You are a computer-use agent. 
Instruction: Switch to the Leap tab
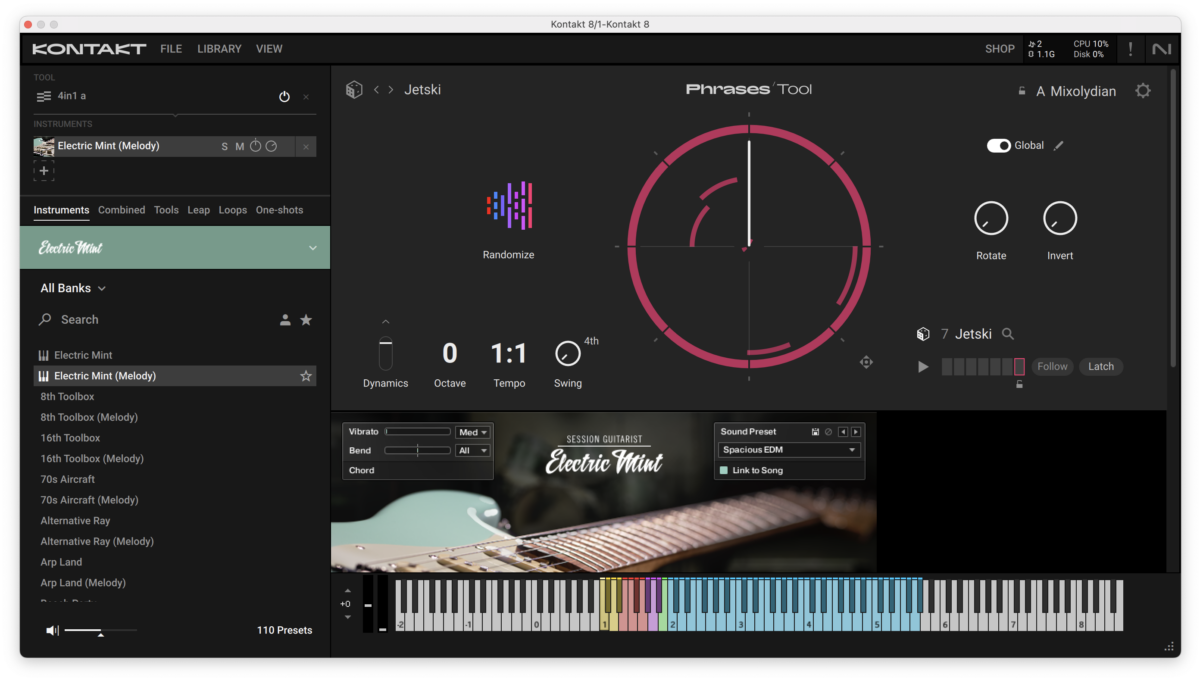click(199, 210)
